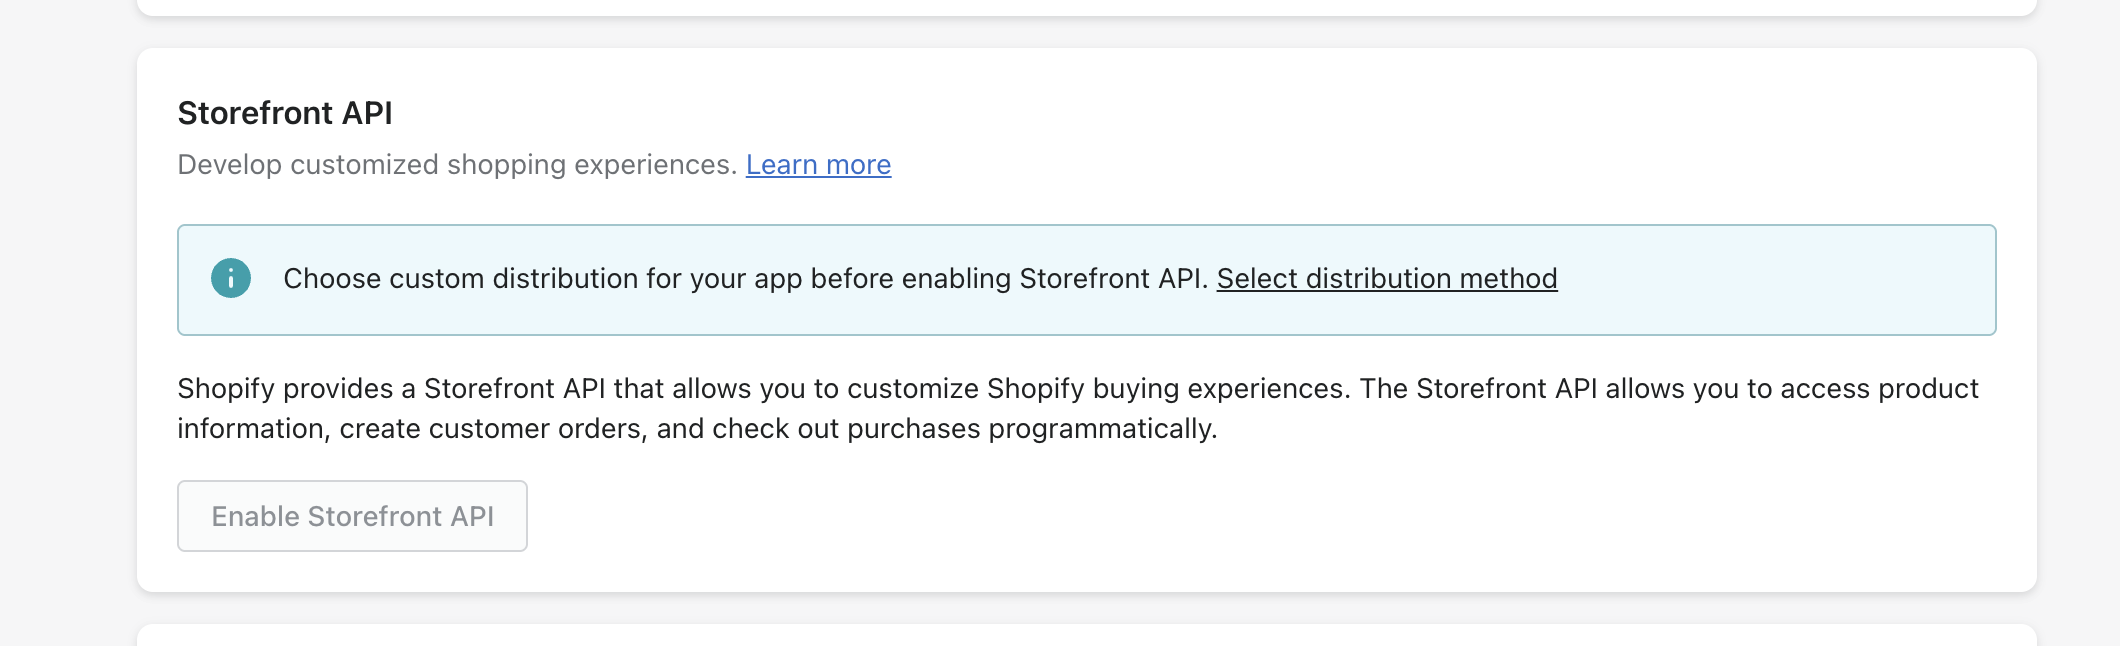Click the paragraph starting with Shopify provides

(700, 389)
